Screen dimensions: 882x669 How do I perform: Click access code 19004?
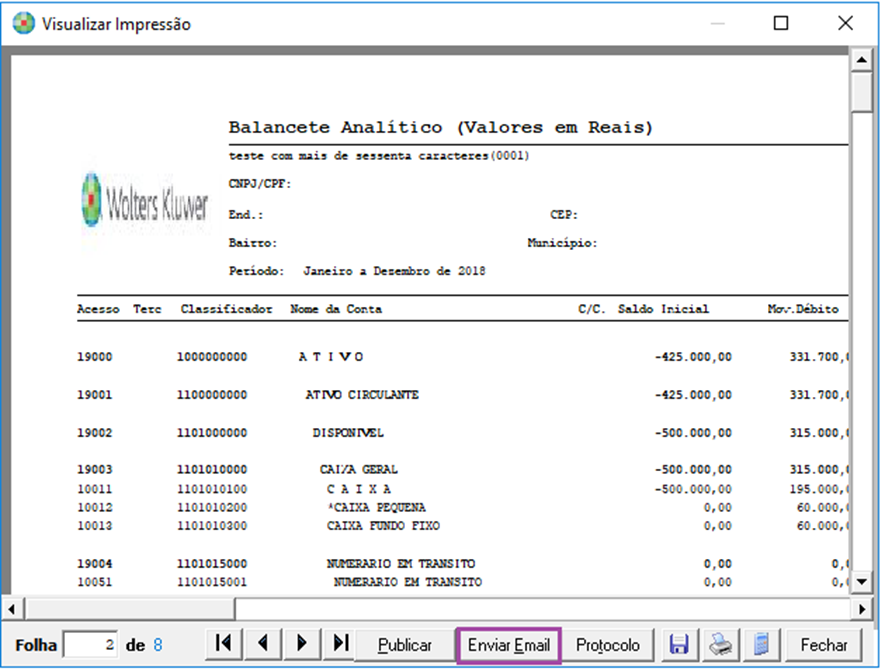94,564
